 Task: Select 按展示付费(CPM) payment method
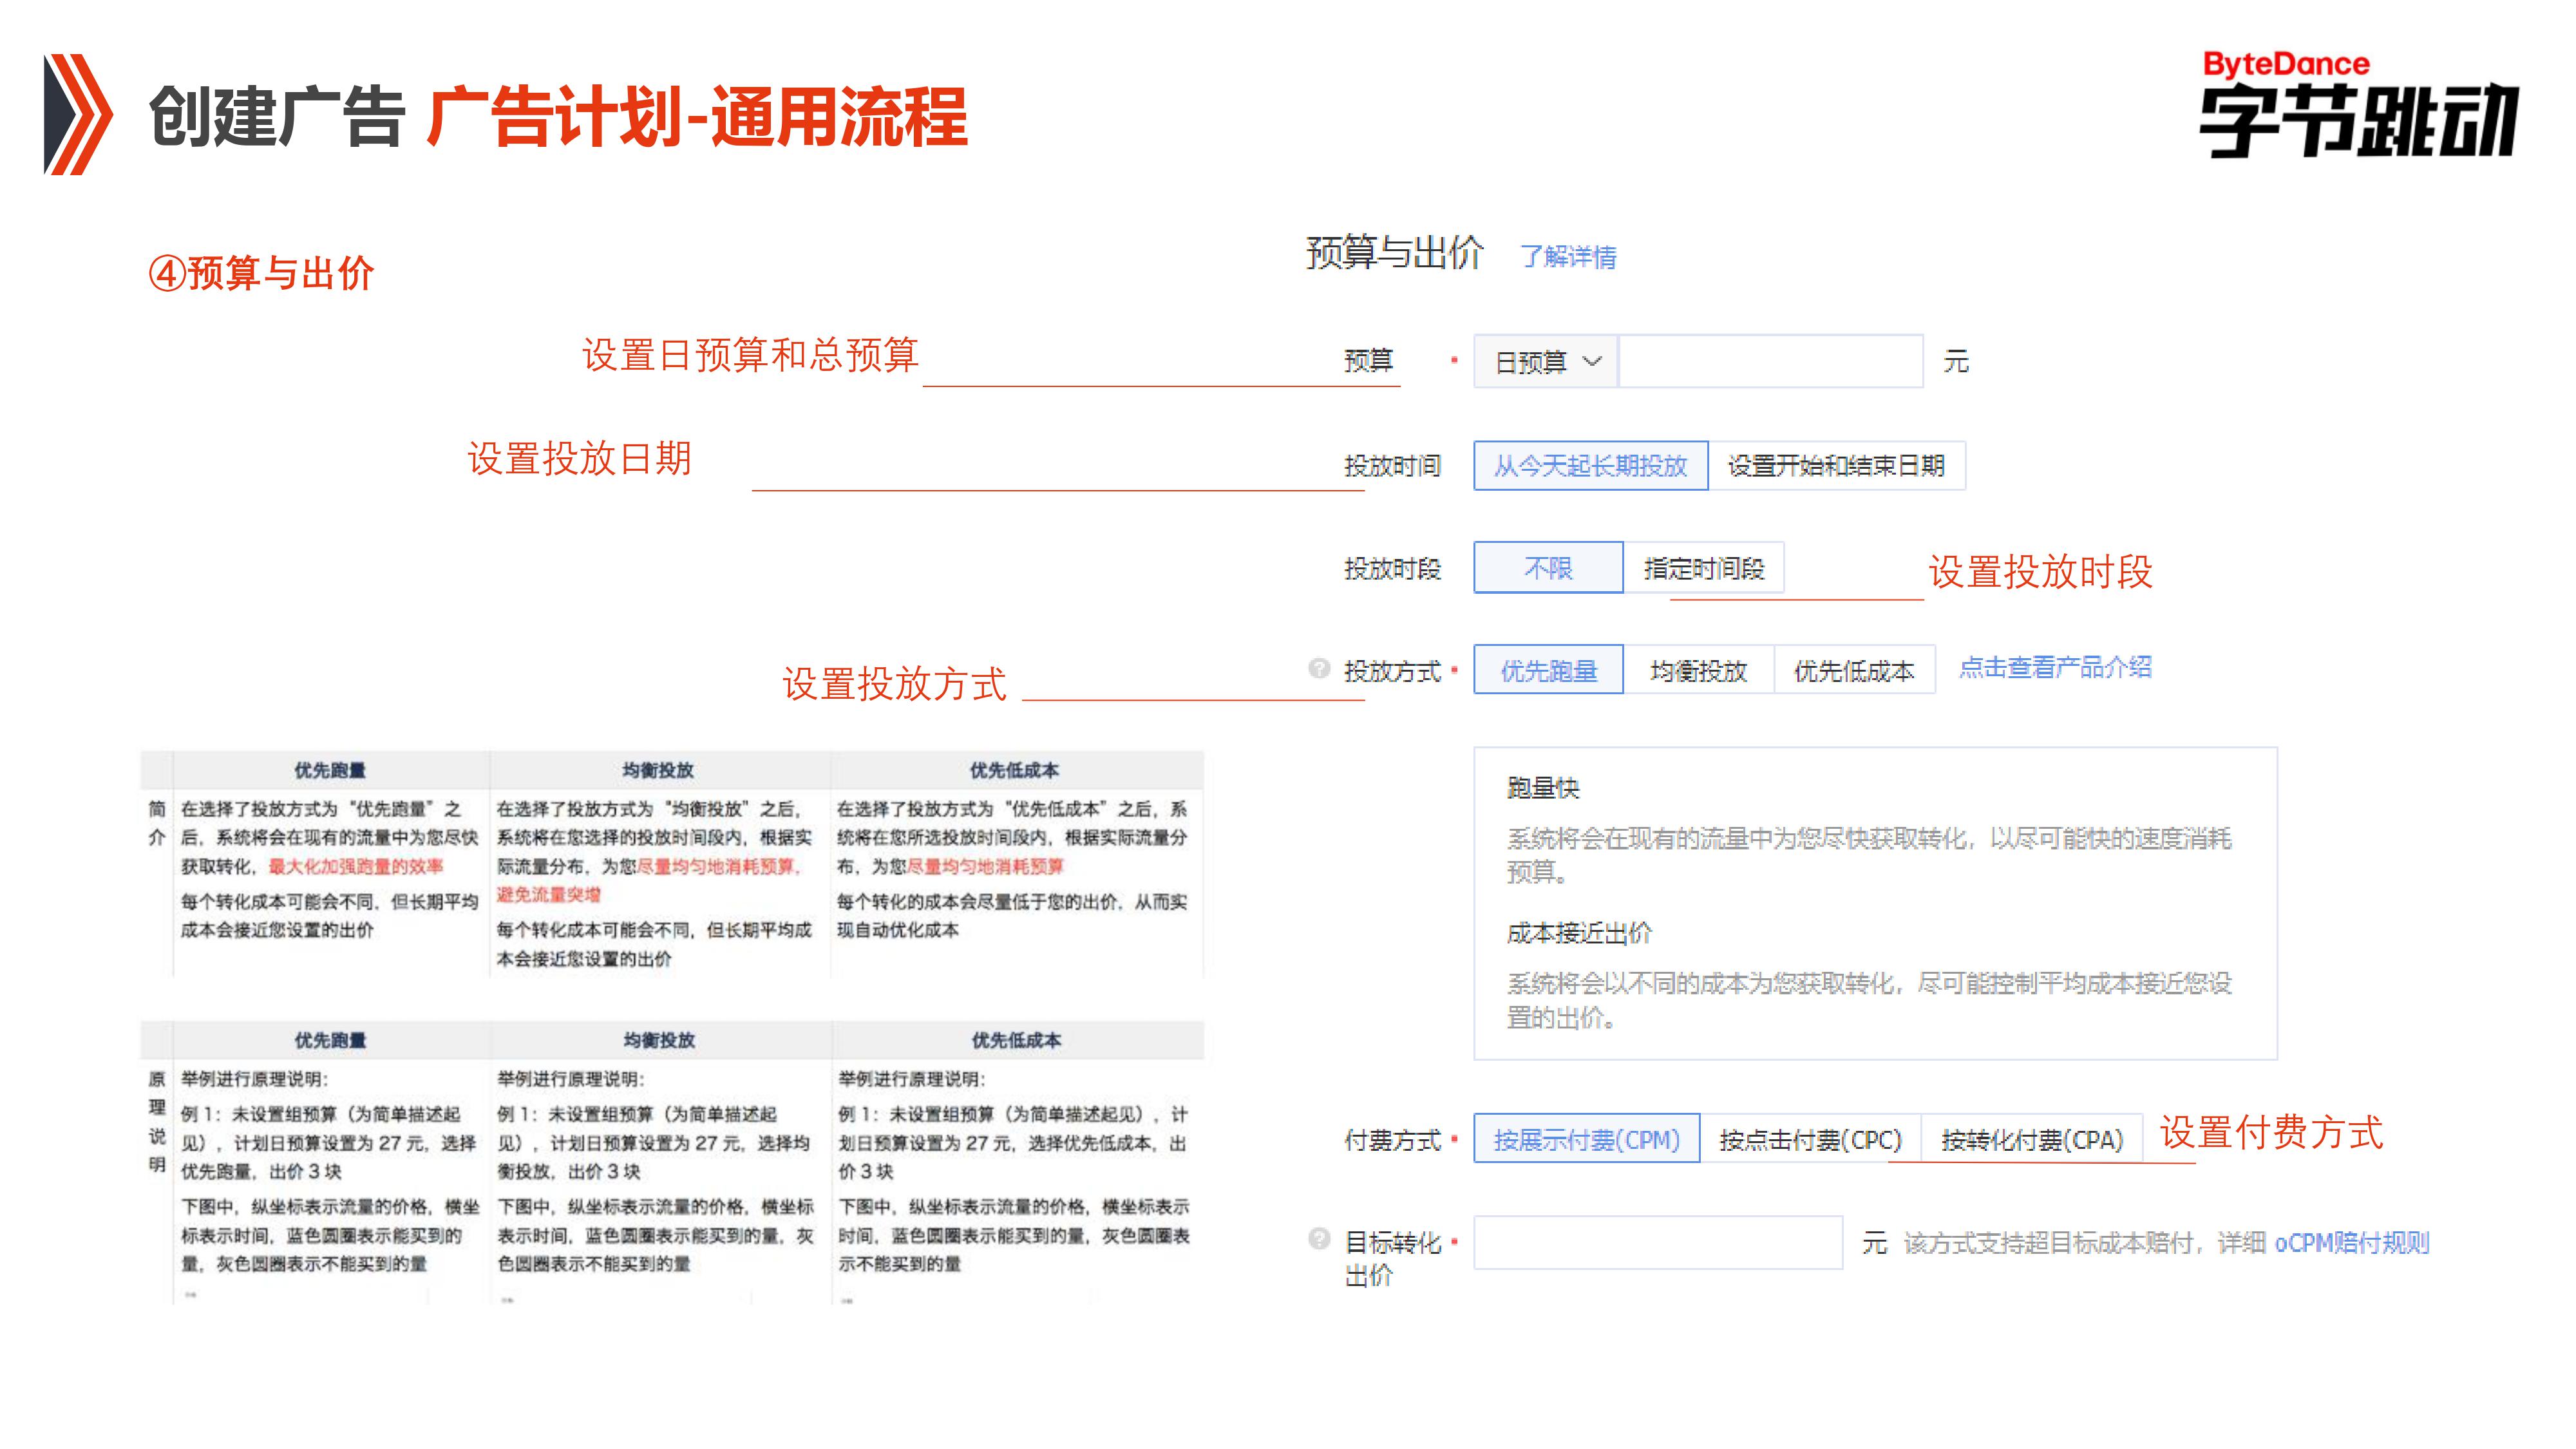[x=1586, y=1139]
